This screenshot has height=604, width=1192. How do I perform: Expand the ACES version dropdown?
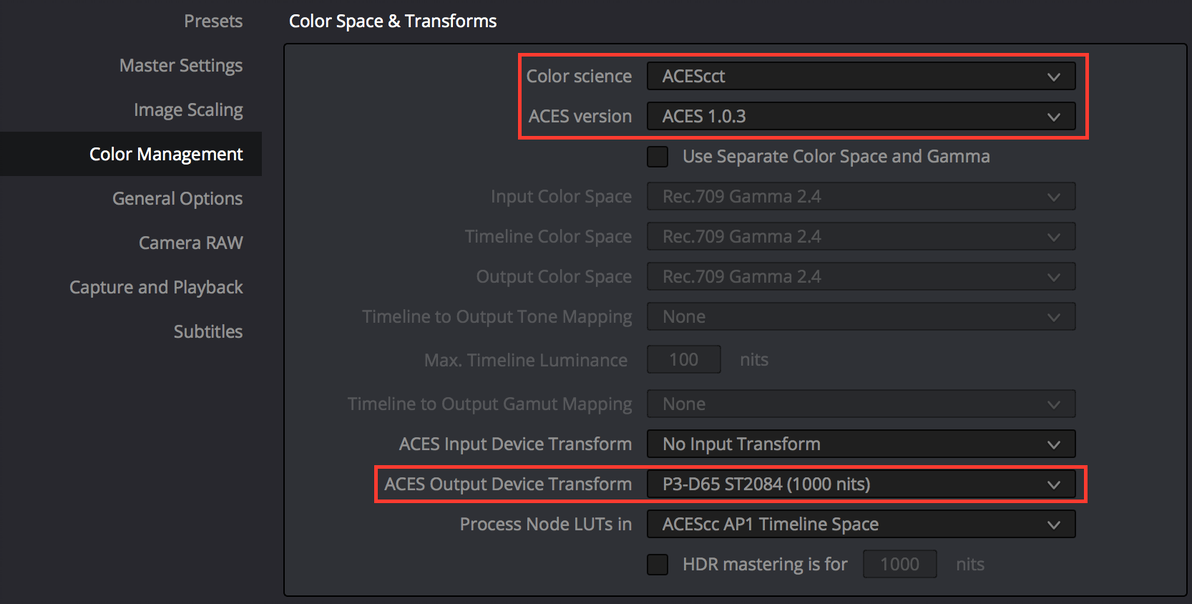[x=860, y=116]
